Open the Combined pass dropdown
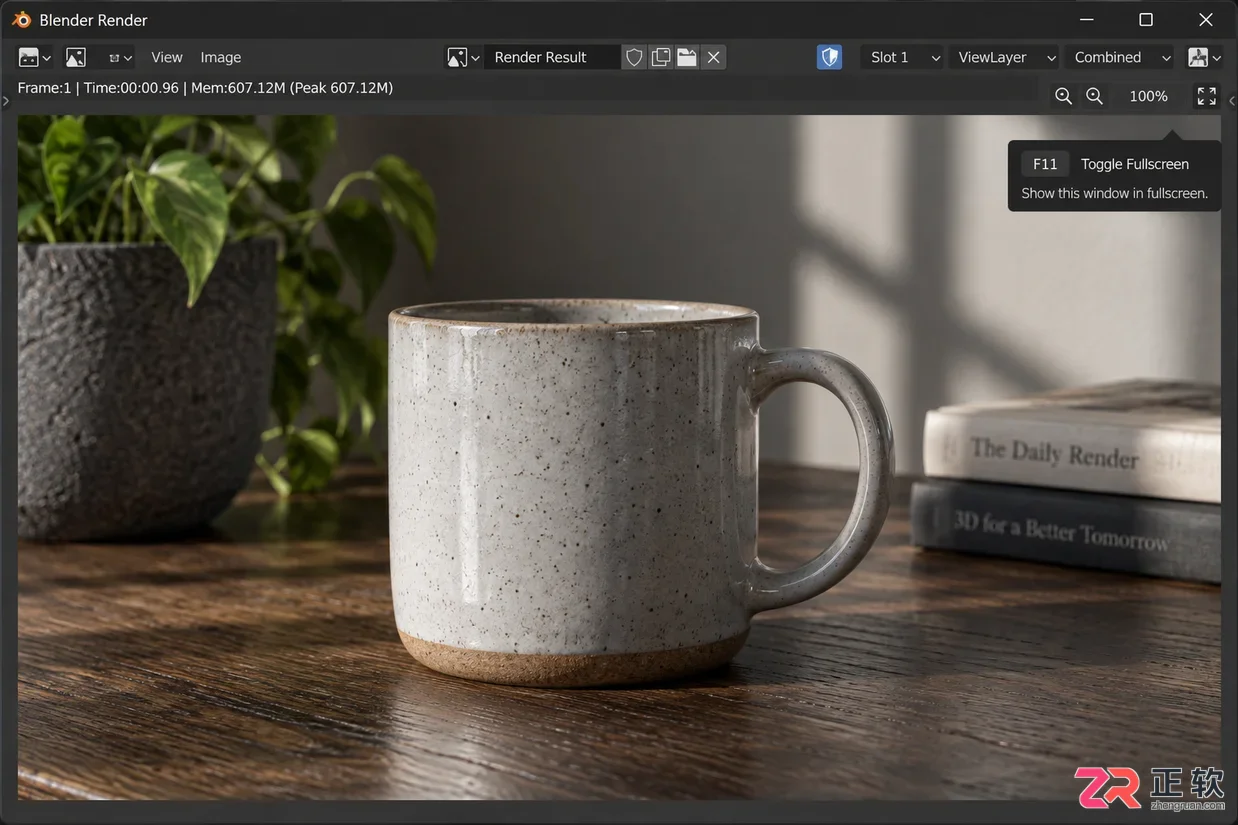This screenshot has height=825, width=1238. point(1119,57)
